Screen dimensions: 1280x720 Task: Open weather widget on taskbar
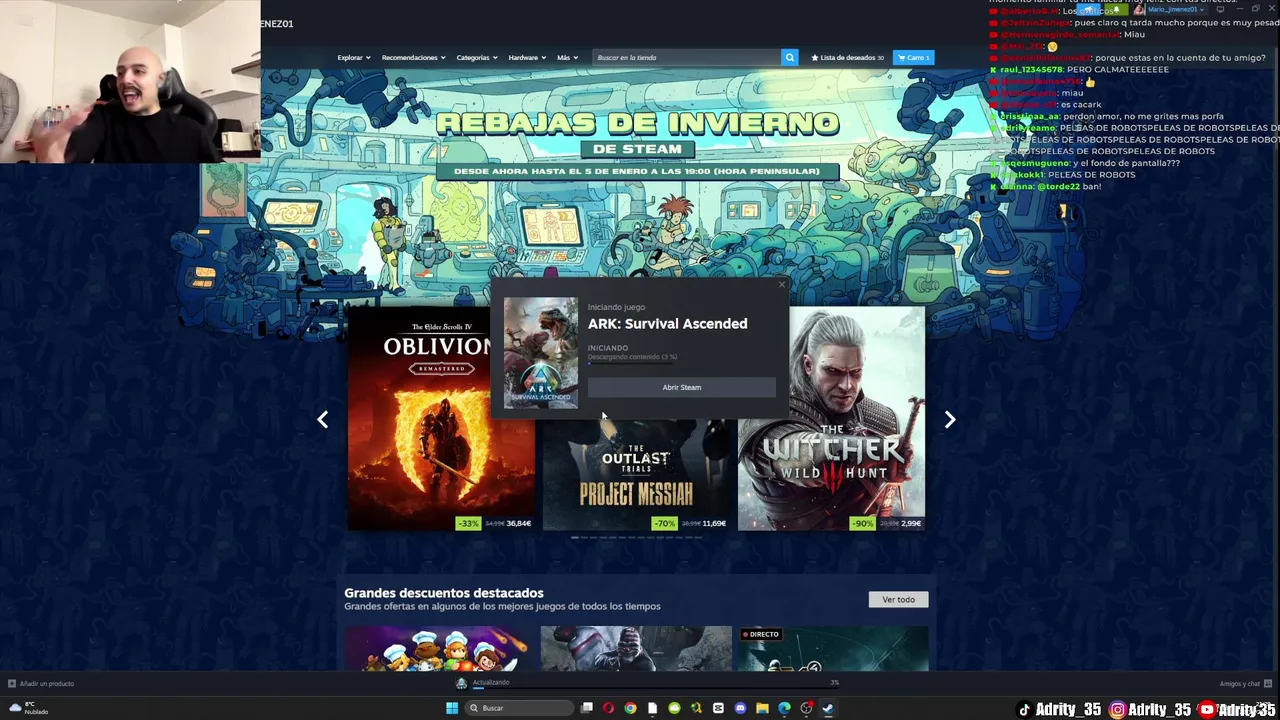pyautogui.click(x=28, y=708)
